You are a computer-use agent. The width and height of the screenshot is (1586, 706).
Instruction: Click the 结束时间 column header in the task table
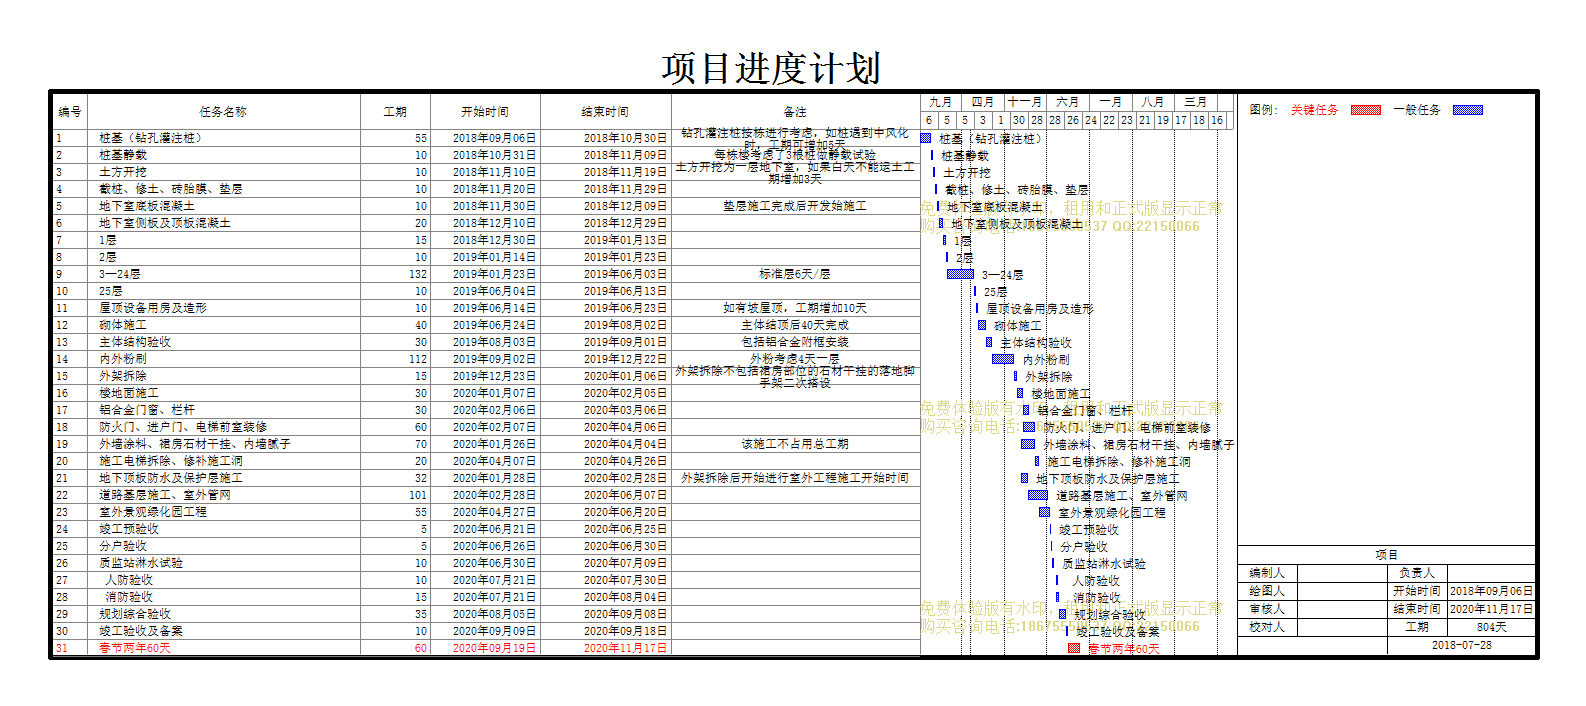(x=606, y=112)
